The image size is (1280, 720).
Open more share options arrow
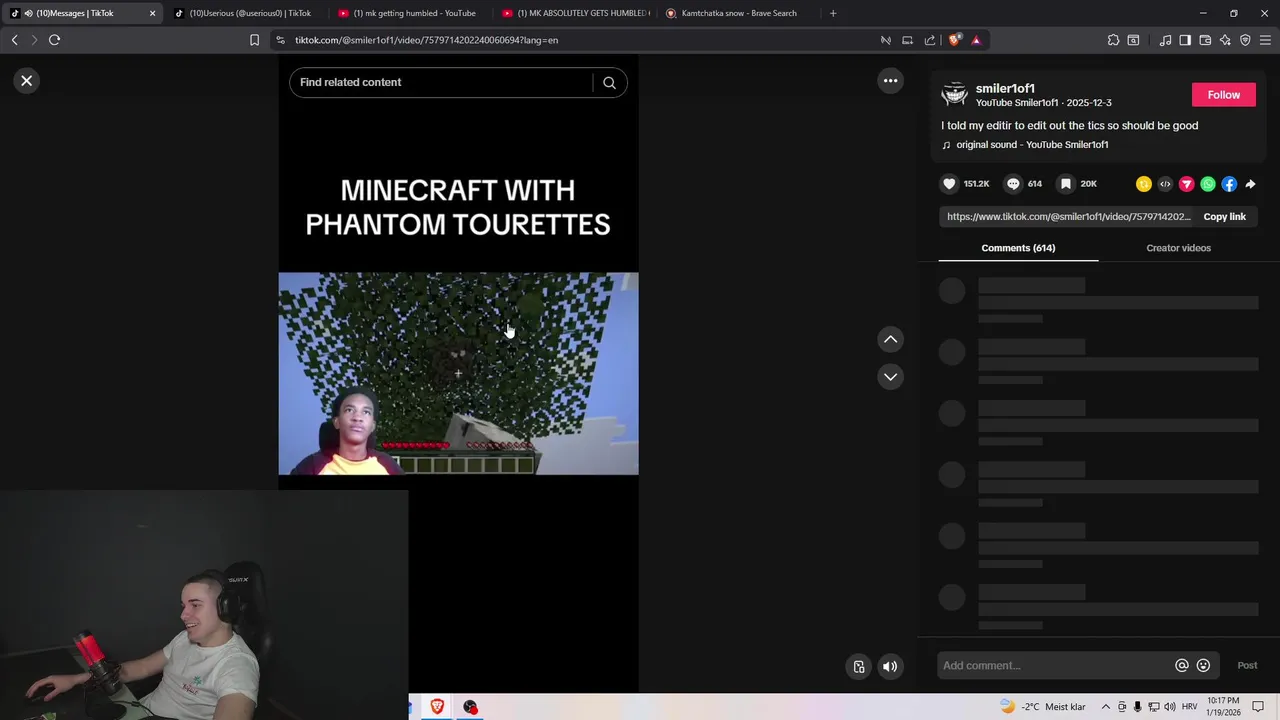[1250, 184]
